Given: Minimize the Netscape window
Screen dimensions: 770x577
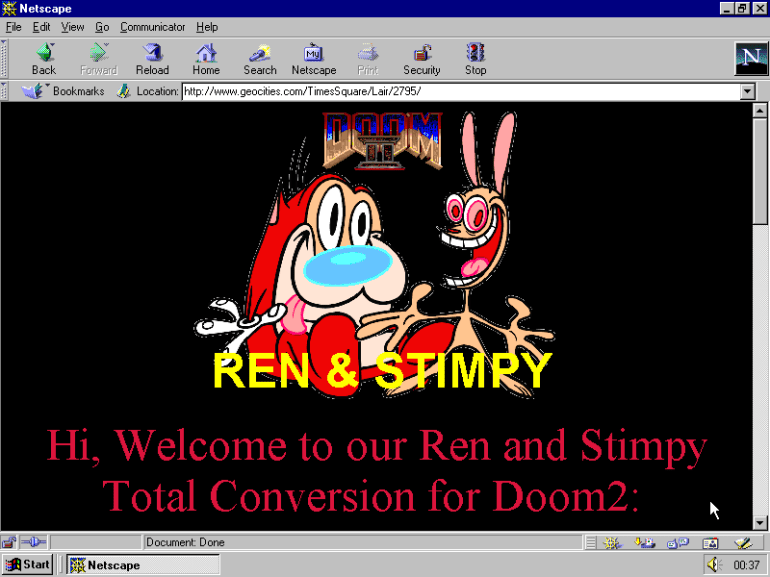Looking at the screenshot, I should 727,8.
